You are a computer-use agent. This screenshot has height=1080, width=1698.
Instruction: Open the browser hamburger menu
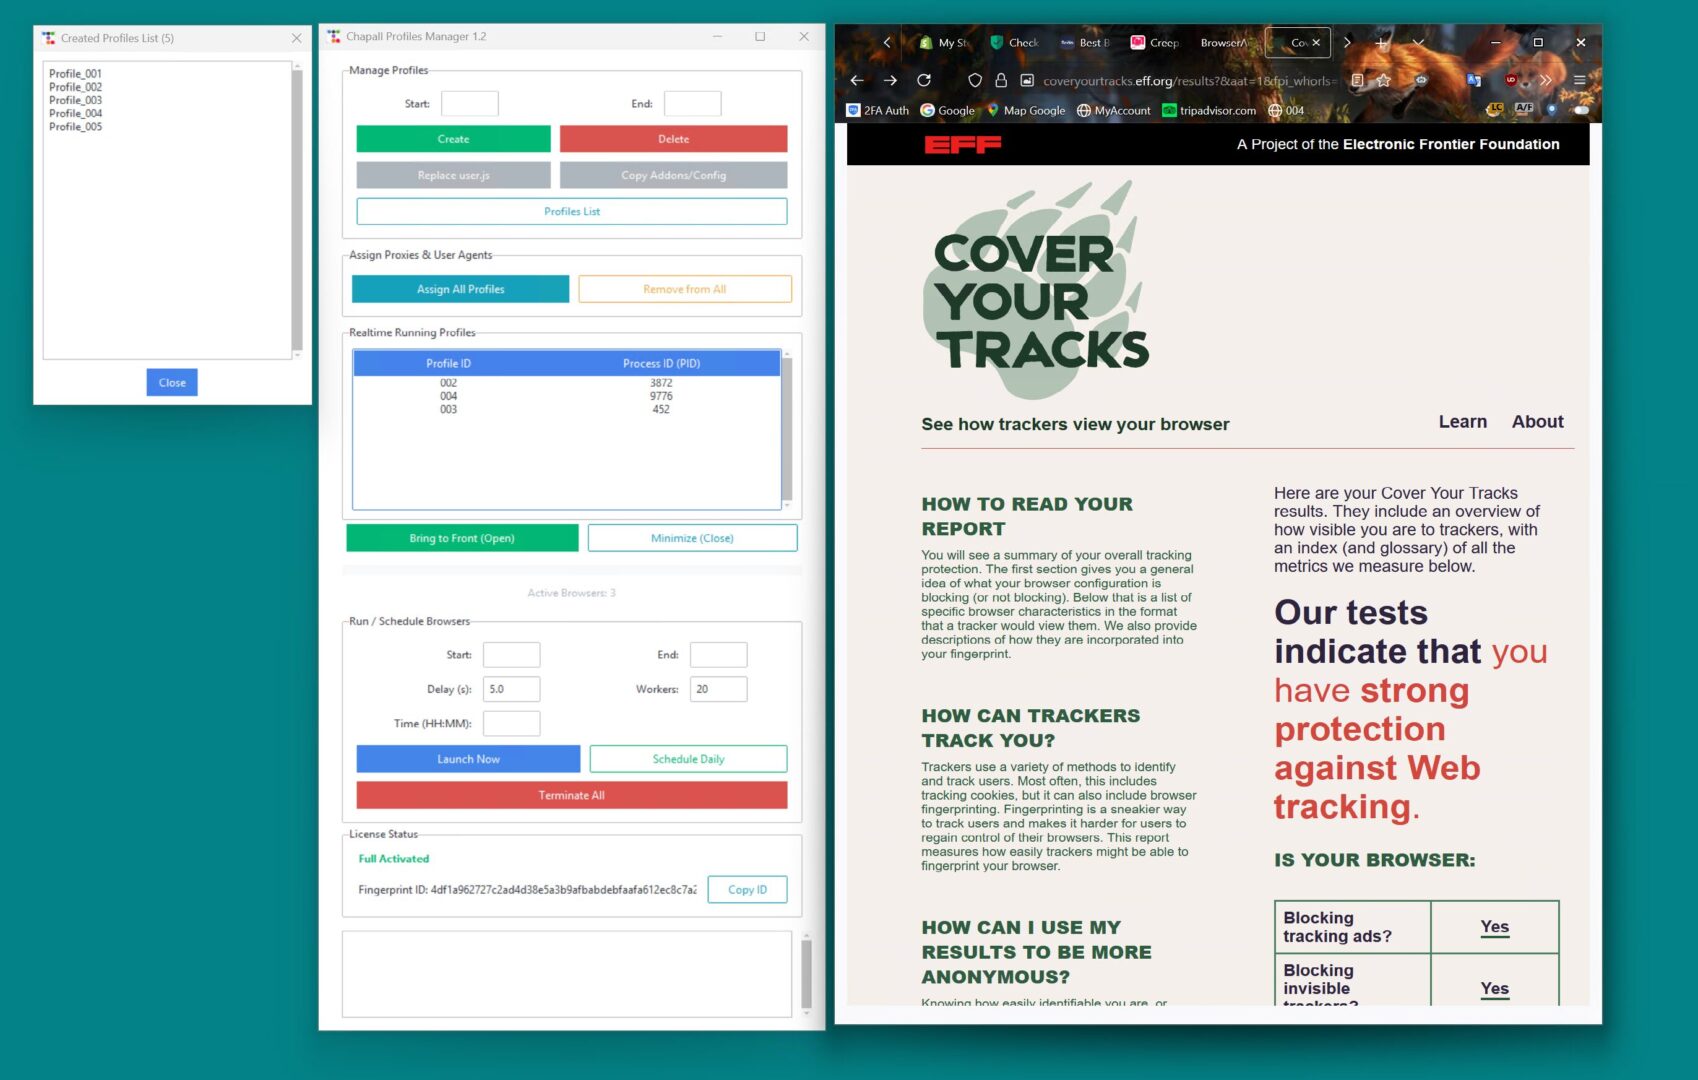[1580, 80]
